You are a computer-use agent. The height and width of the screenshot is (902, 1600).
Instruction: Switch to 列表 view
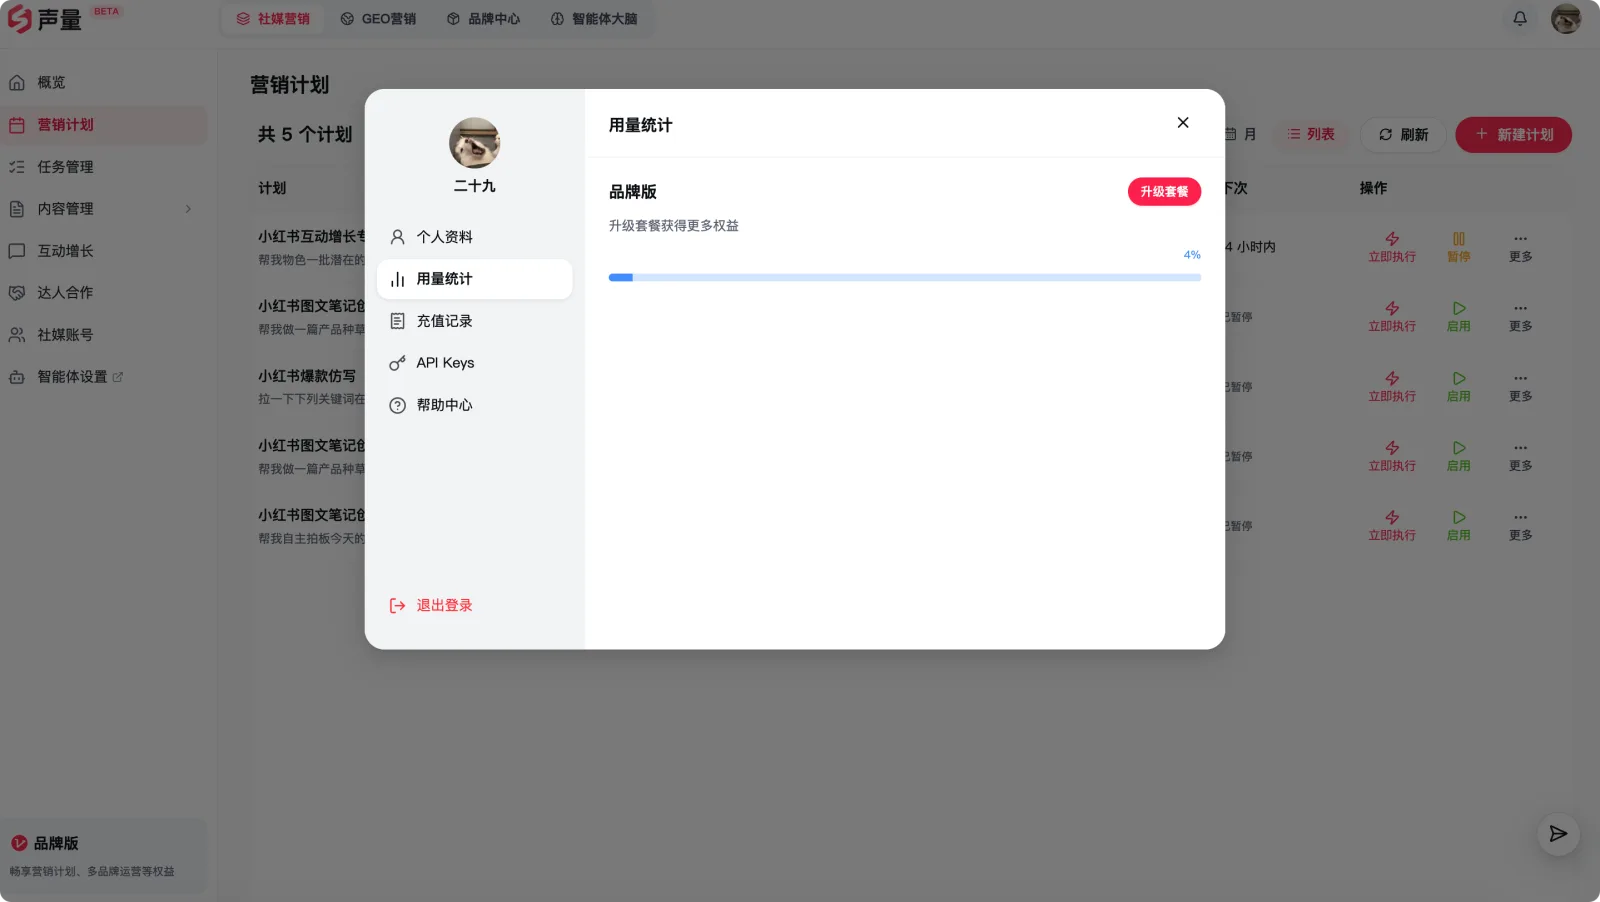[x=1311, y=134]
